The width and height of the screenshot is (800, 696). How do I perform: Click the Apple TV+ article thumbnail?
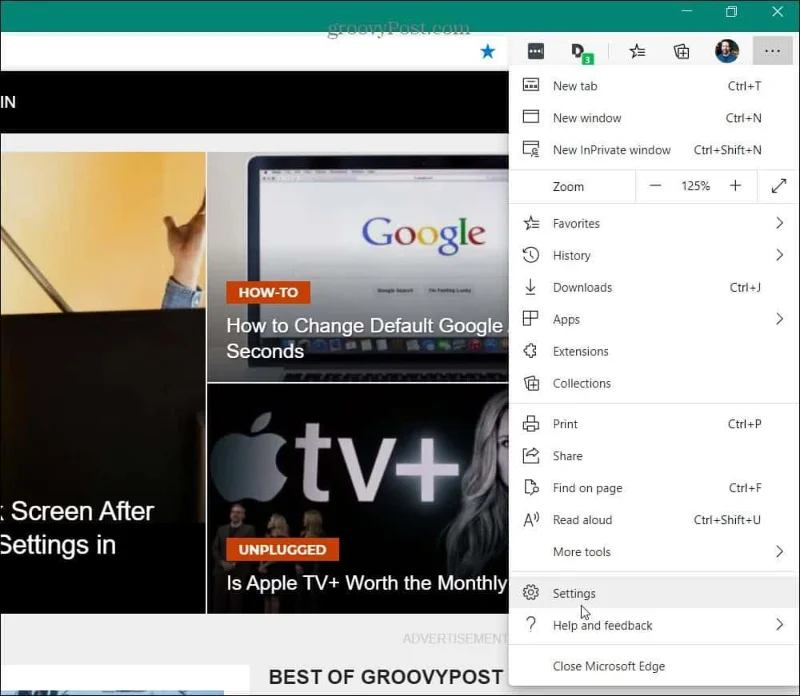tap(358, 499)
